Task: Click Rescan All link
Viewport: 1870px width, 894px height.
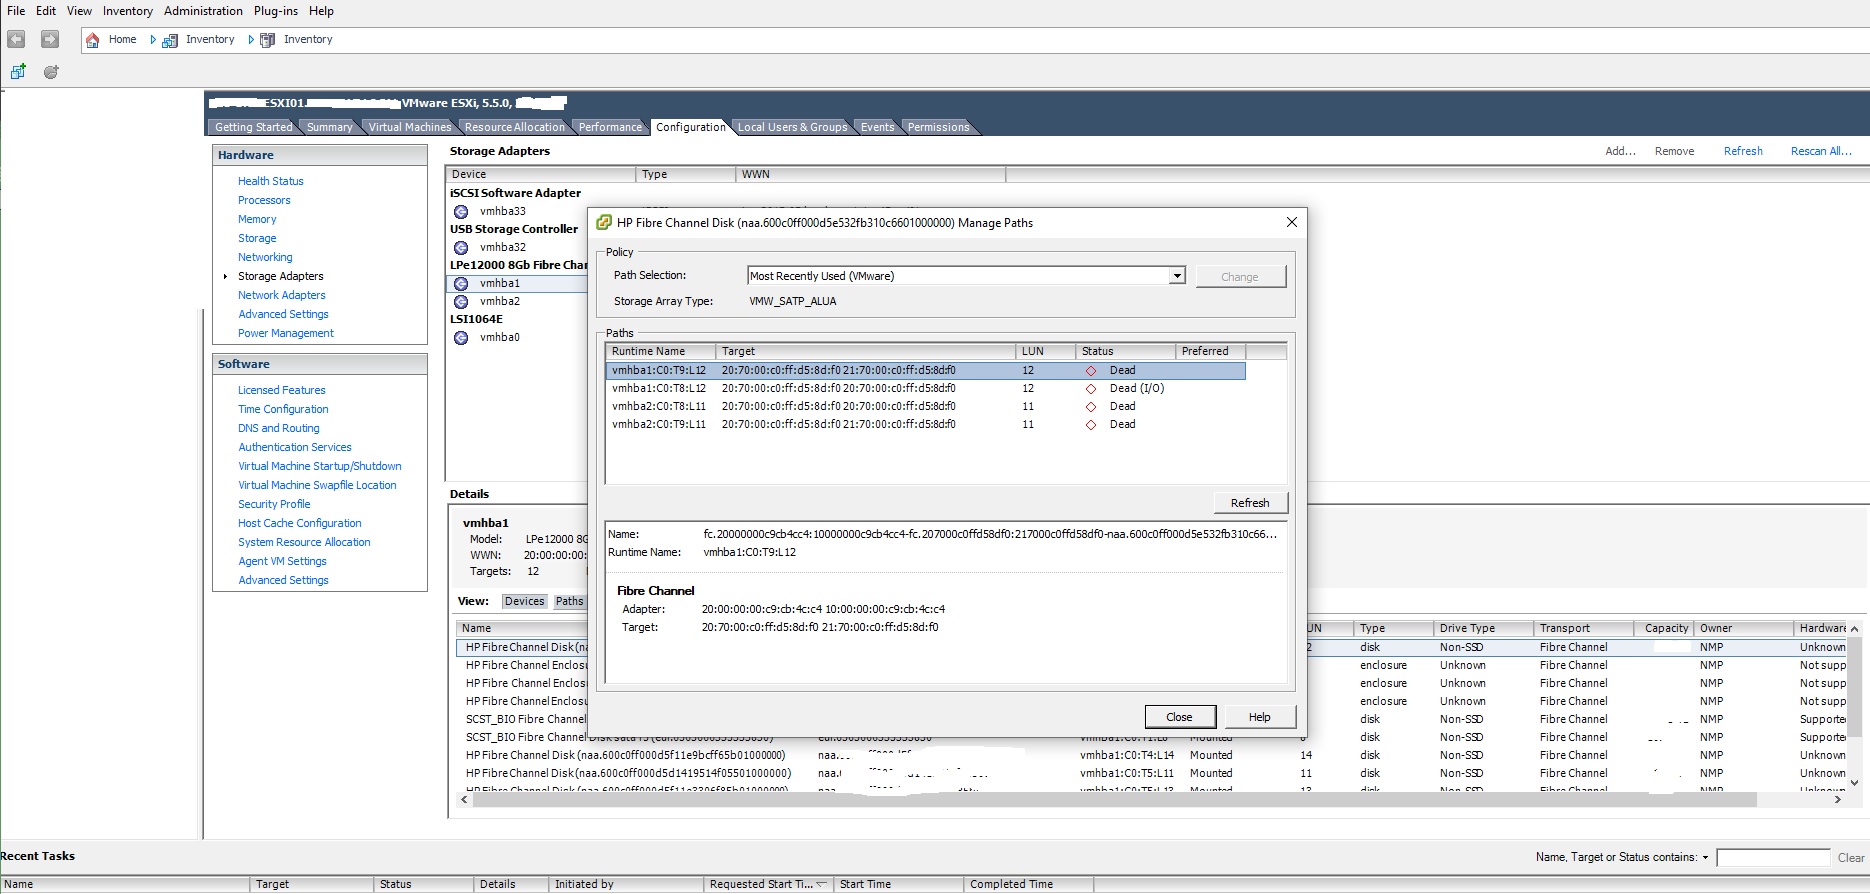Action: point(1821,151)
